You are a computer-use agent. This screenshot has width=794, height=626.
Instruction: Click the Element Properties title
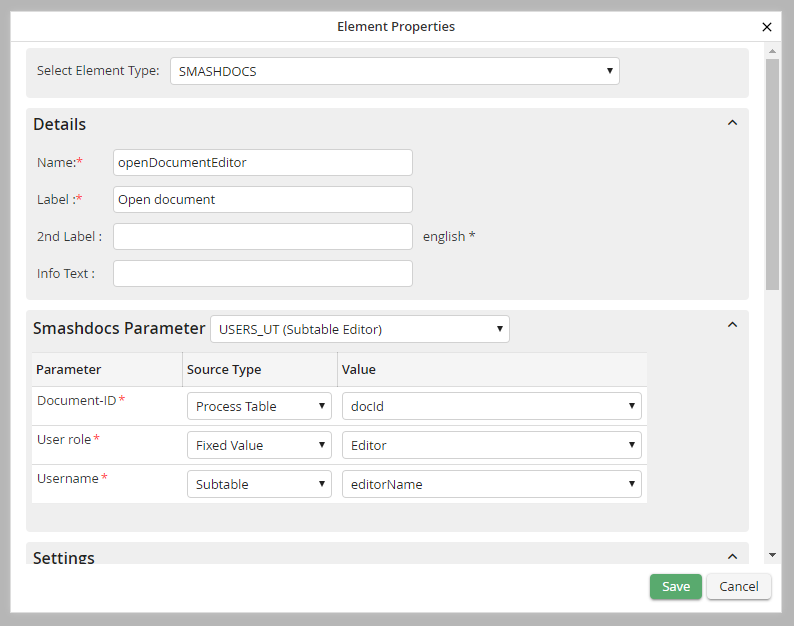(x=396, y=26)
